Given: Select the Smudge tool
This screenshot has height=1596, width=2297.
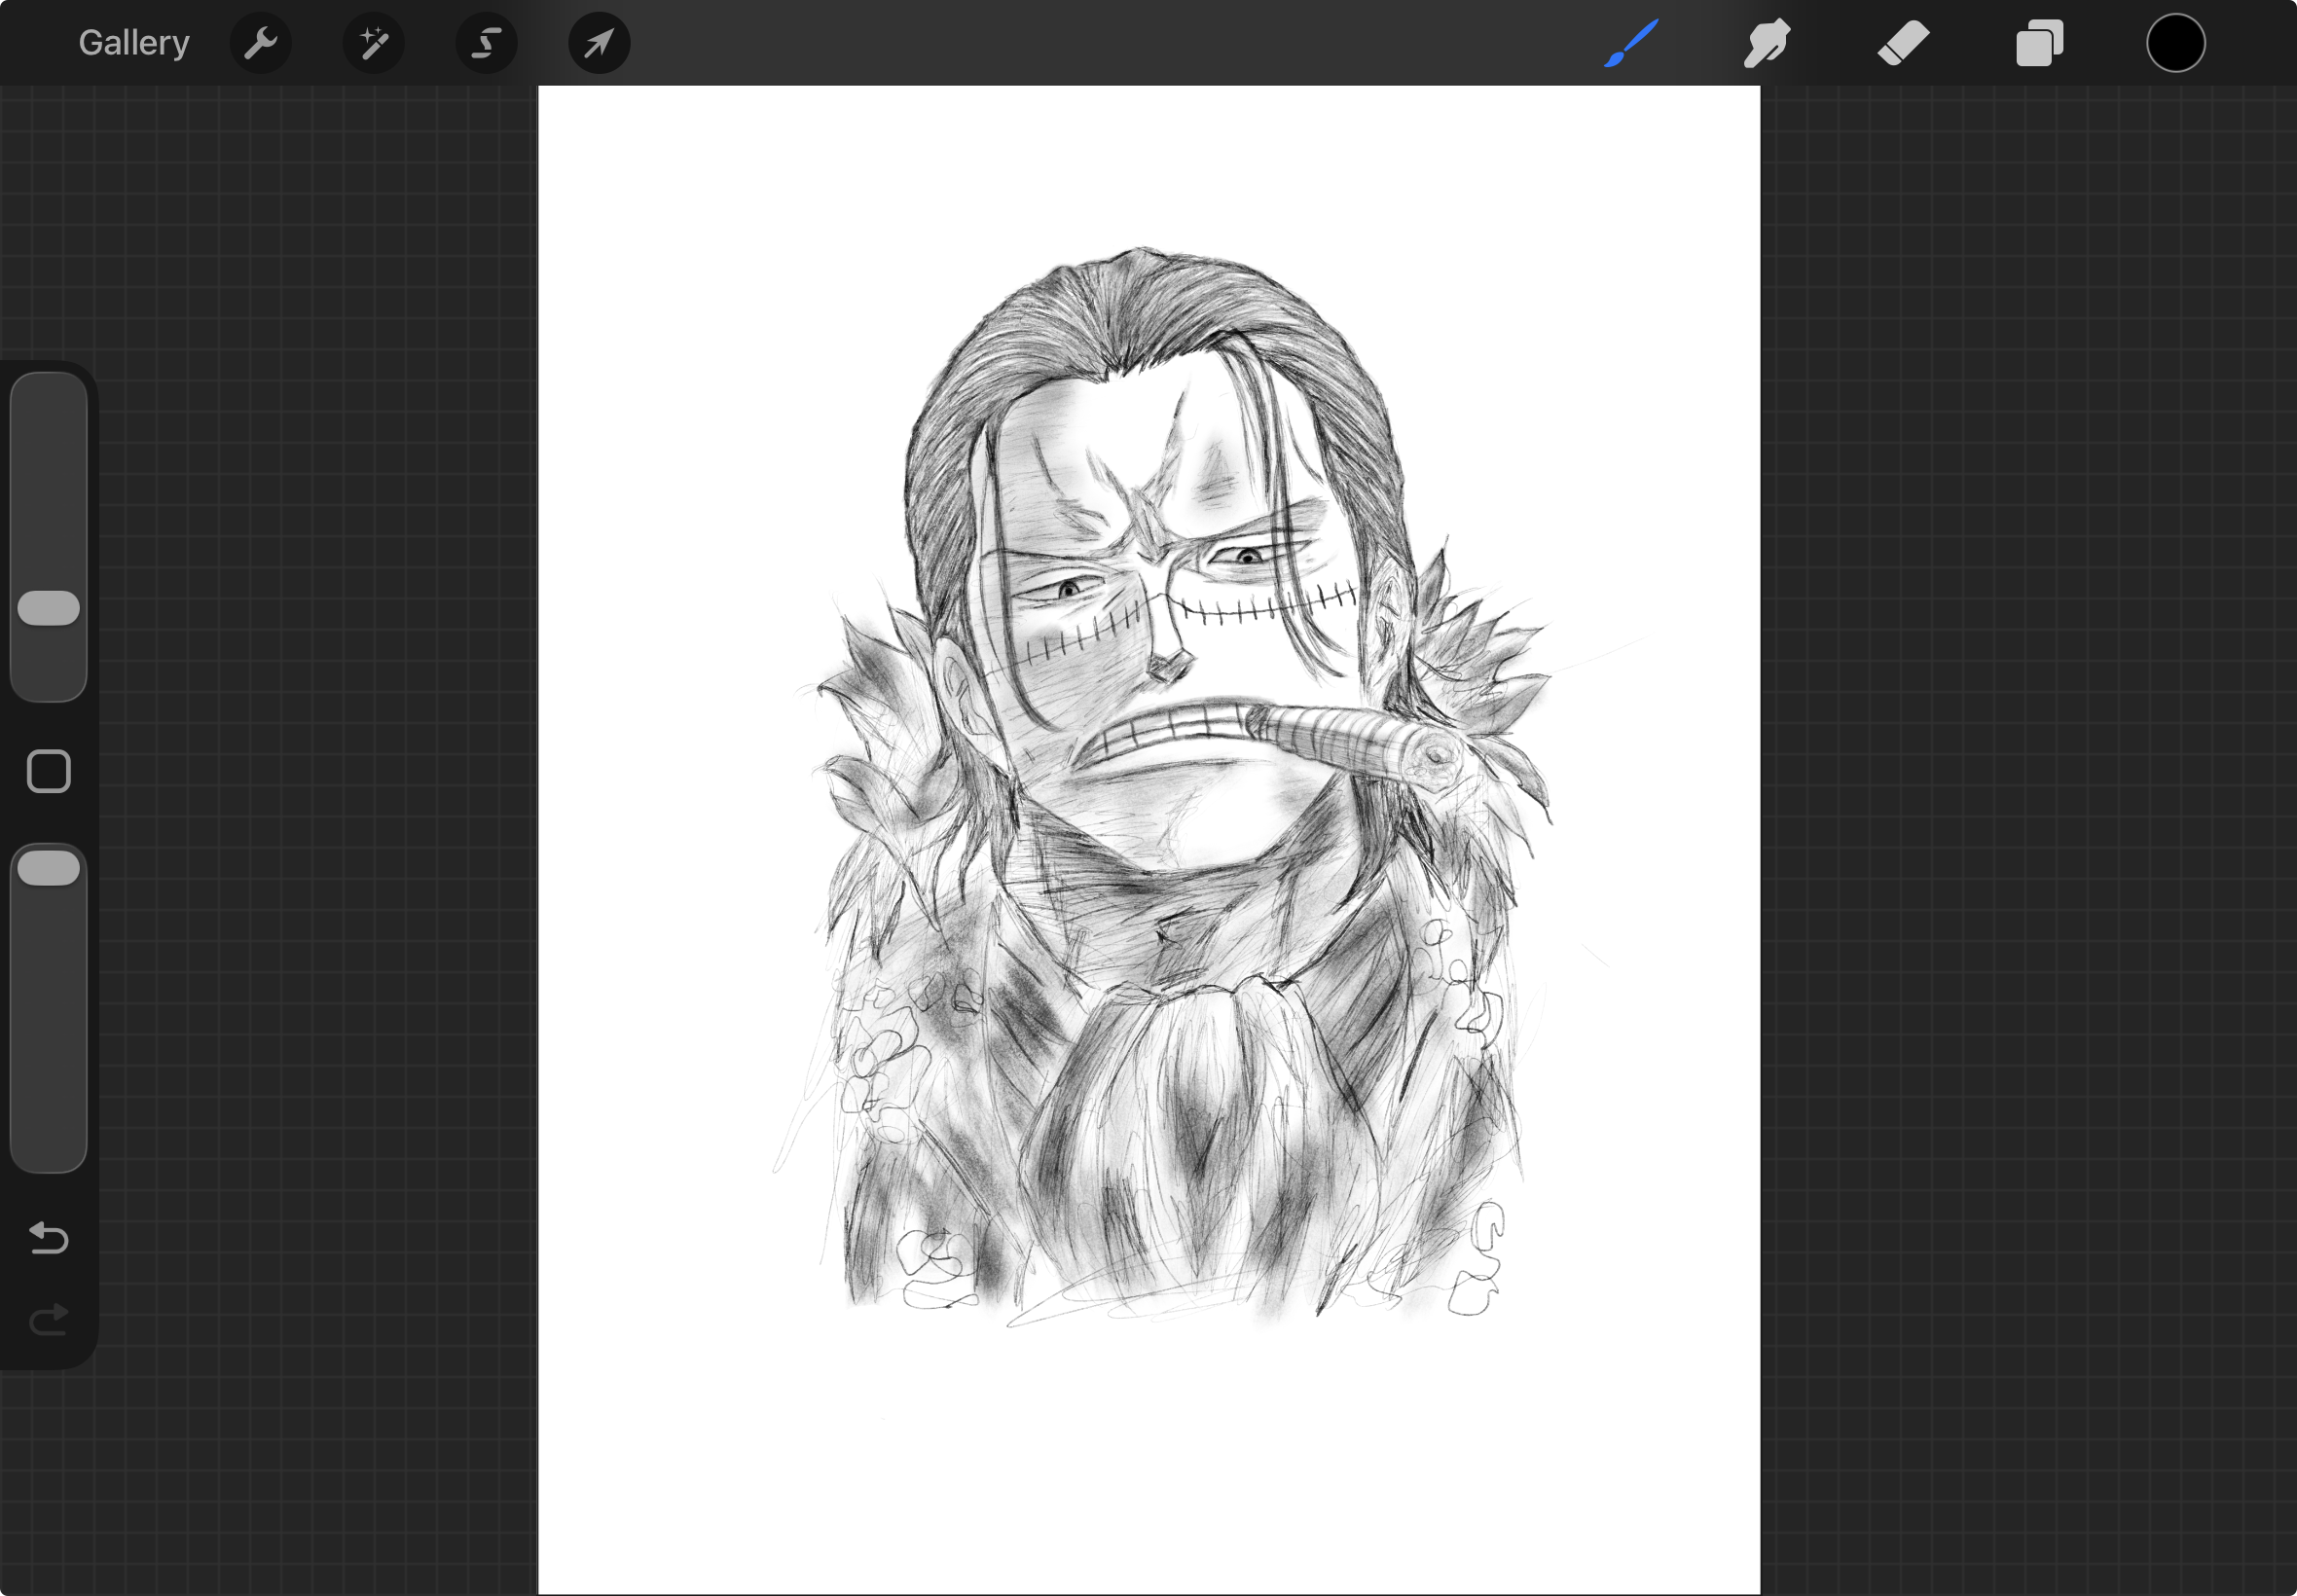Looking at the screenshot, I should click(1767, 43).
